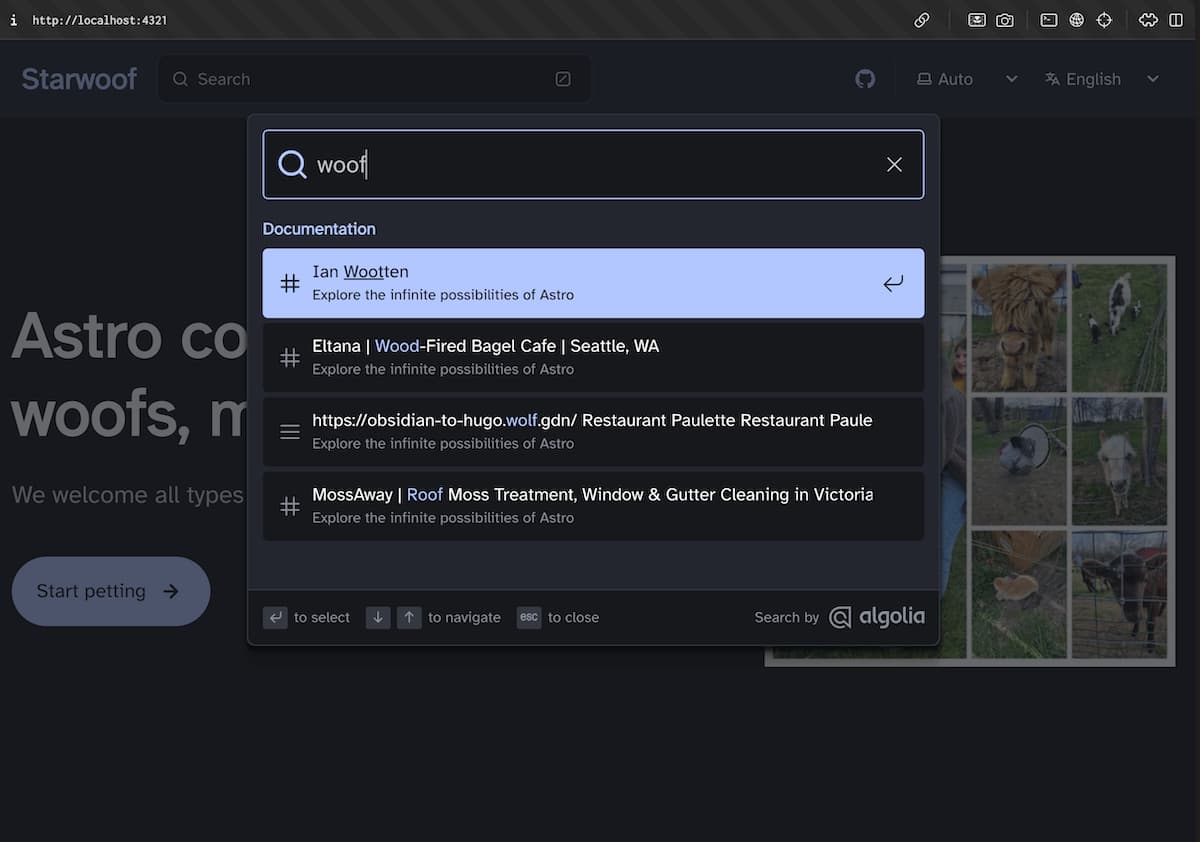
Task: Click the image download icon in browser toolbar
Action: click(977, 20)
